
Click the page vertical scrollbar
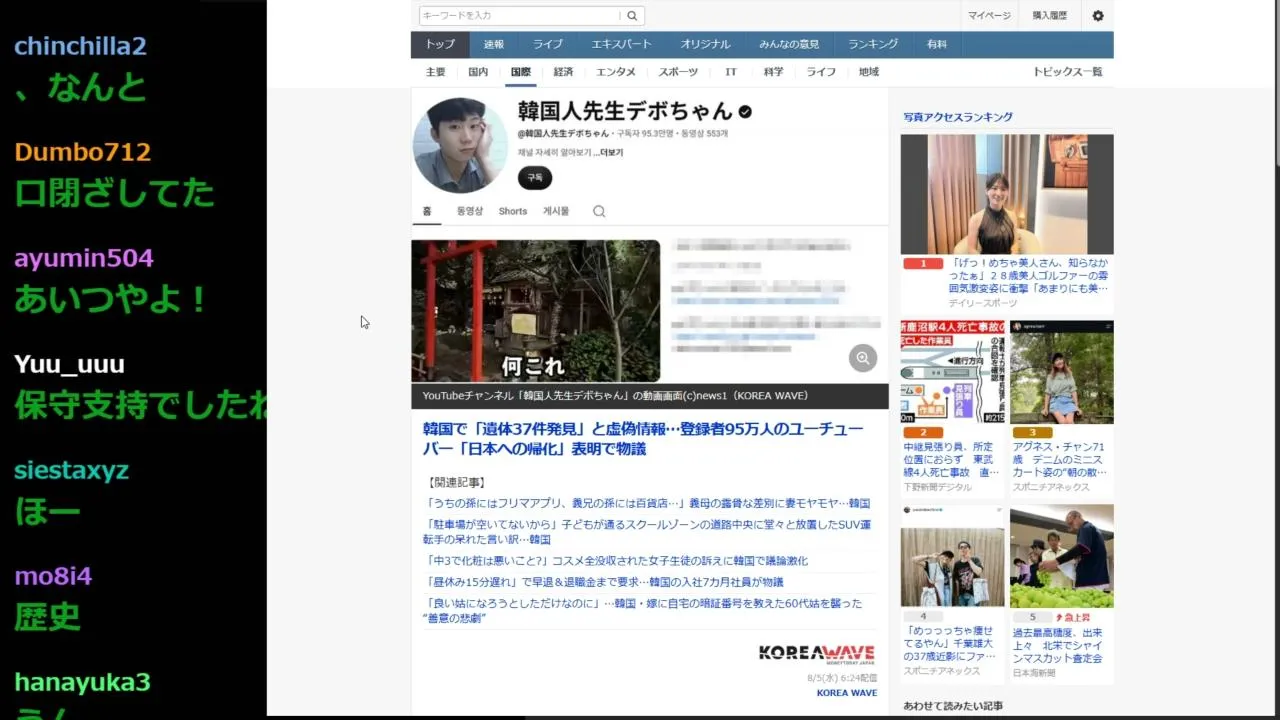1275,85
